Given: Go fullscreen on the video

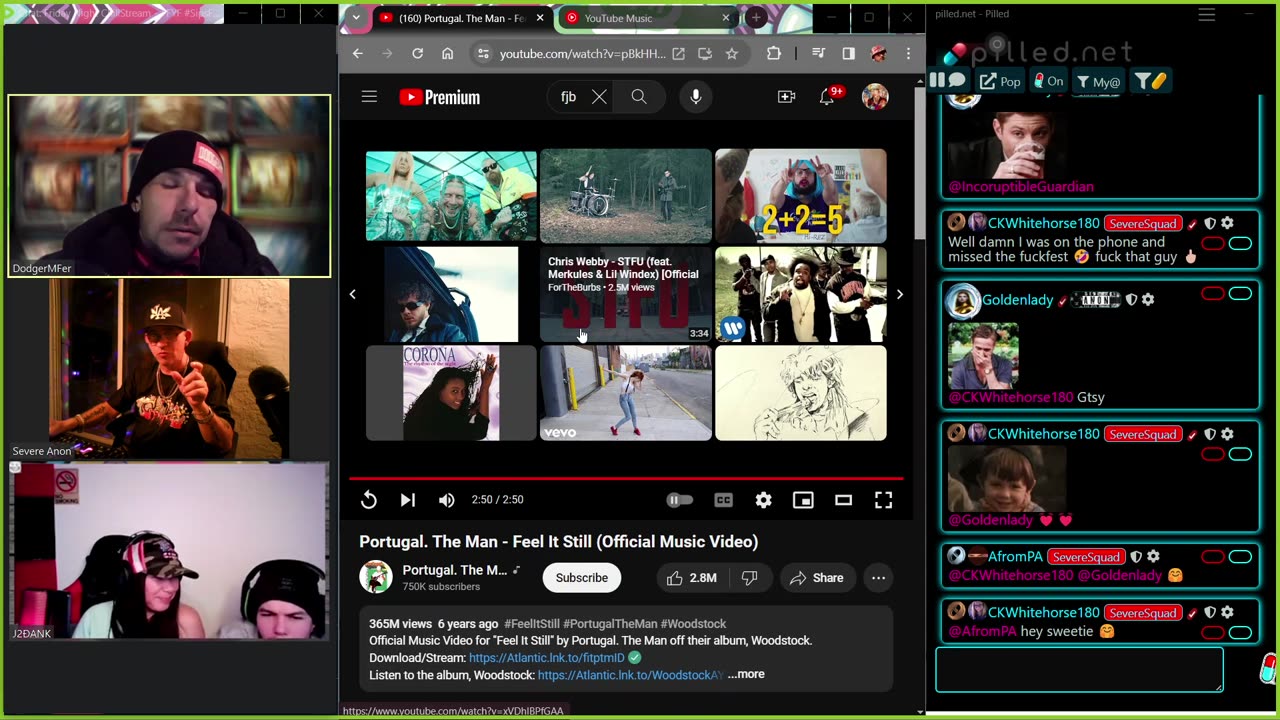Looking at the screenshot, I should (883, 500).
